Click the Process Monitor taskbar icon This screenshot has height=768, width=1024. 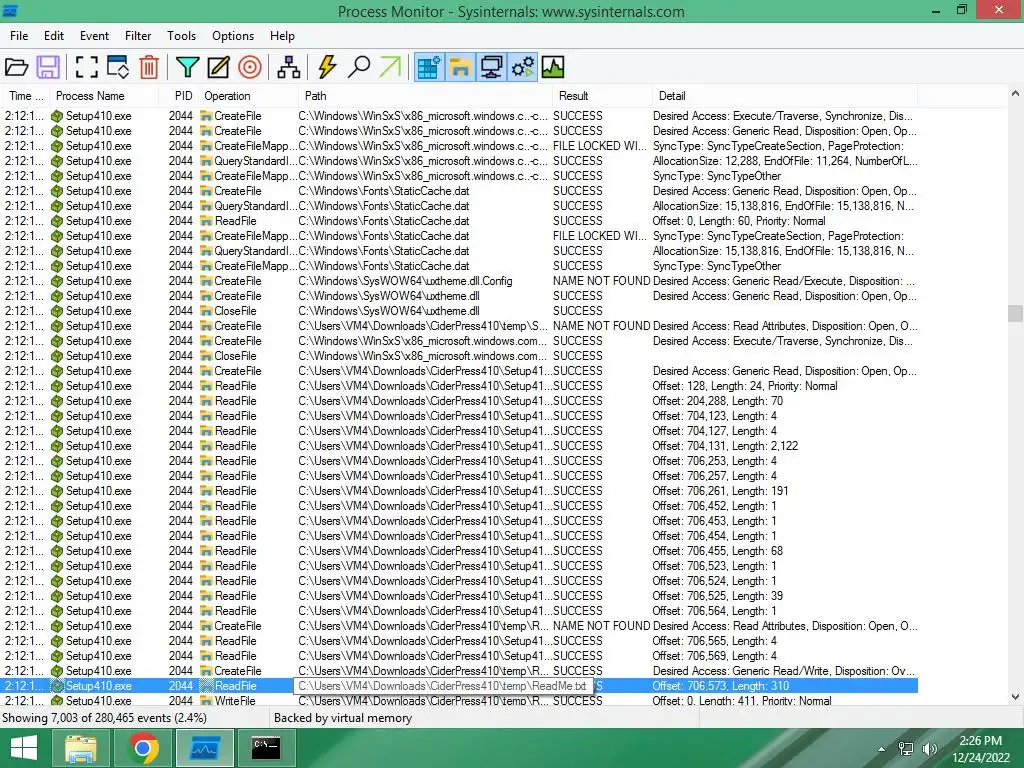coord(204,748)
